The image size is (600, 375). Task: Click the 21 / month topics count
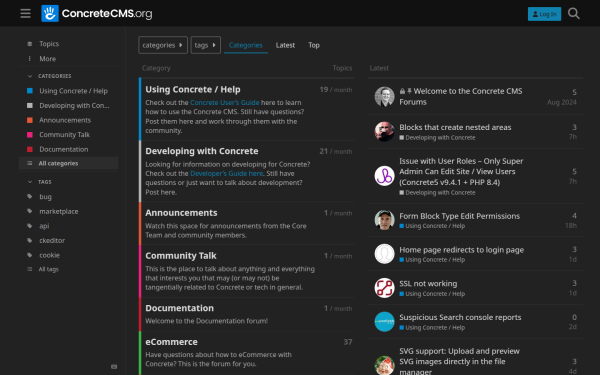[x=336, y=152]
